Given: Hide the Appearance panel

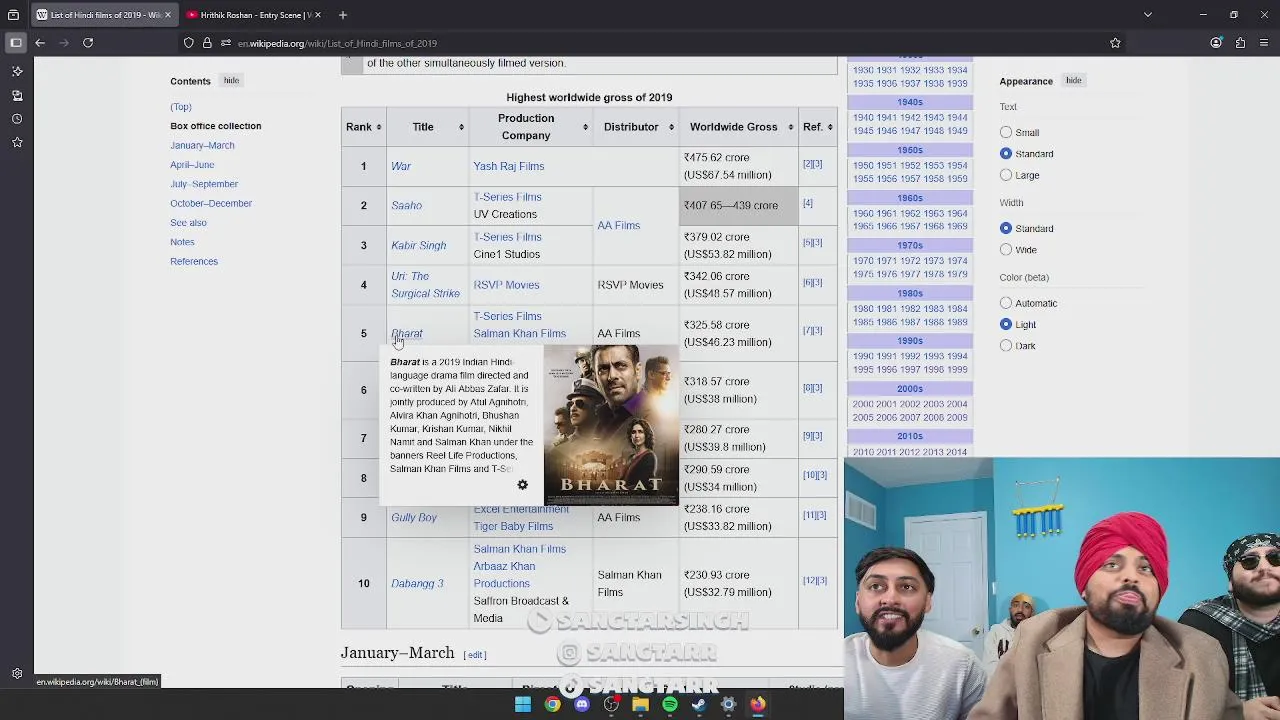Looking at the screenshot, I should (1073, 80).
